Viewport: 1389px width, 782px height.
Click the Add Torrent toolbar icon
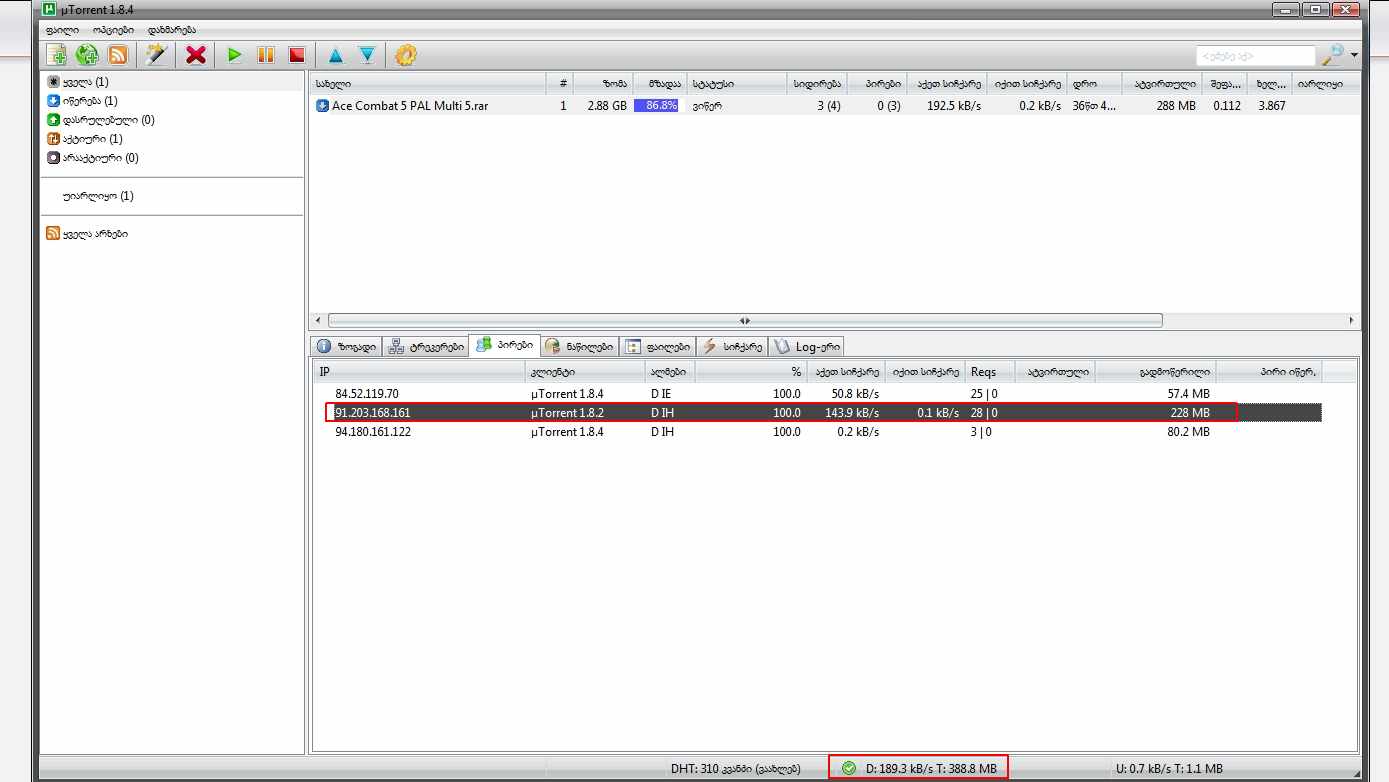pyautogui.click(x=57, y=55)
